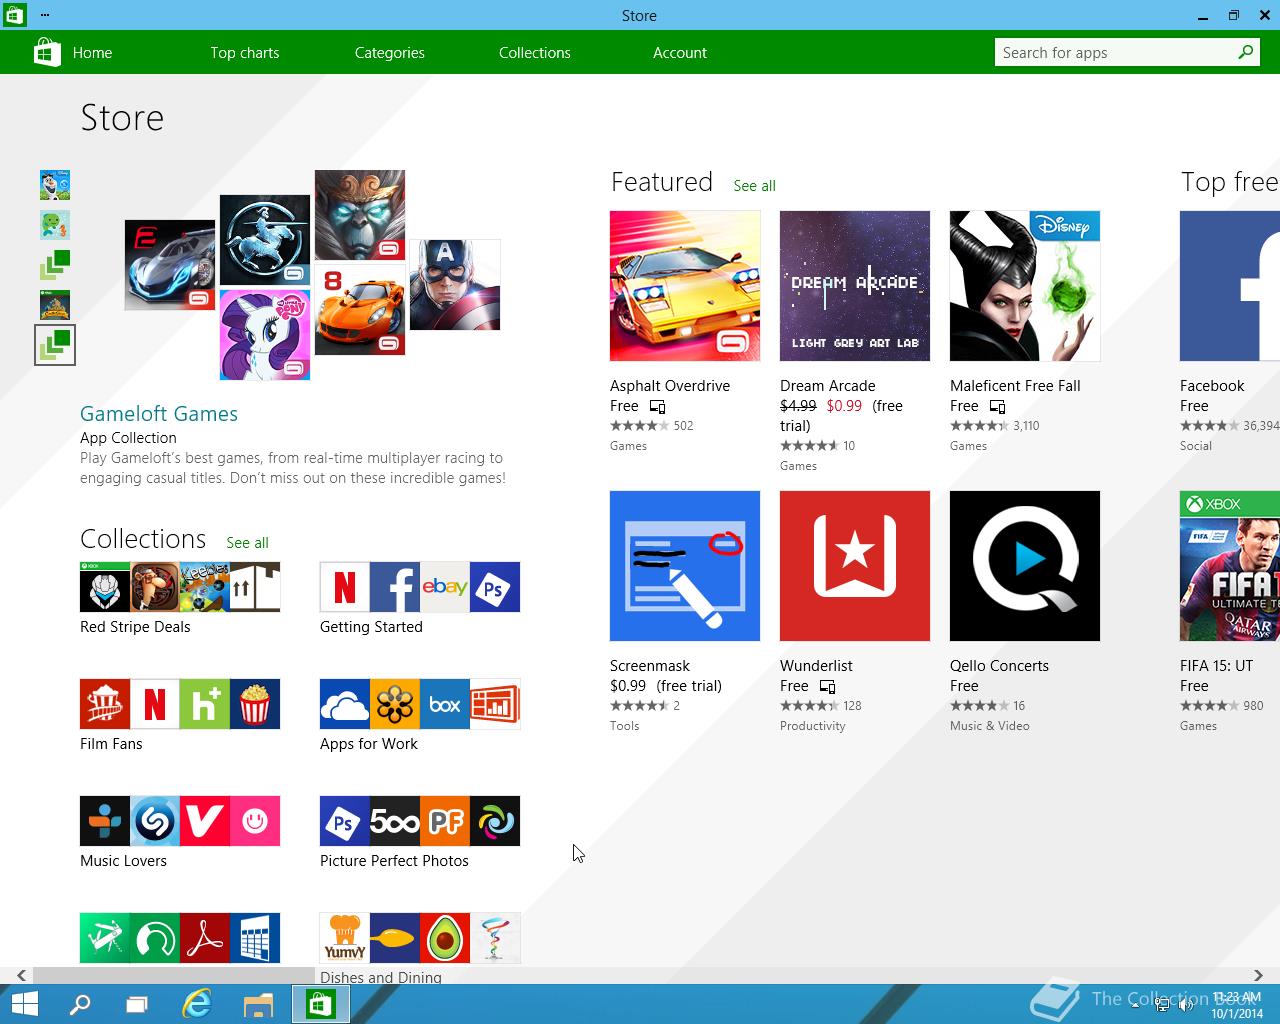Open the Maleficent Free Fall tile
The width and height of the screenshot is (1280, 1024).
point(1025,286)
